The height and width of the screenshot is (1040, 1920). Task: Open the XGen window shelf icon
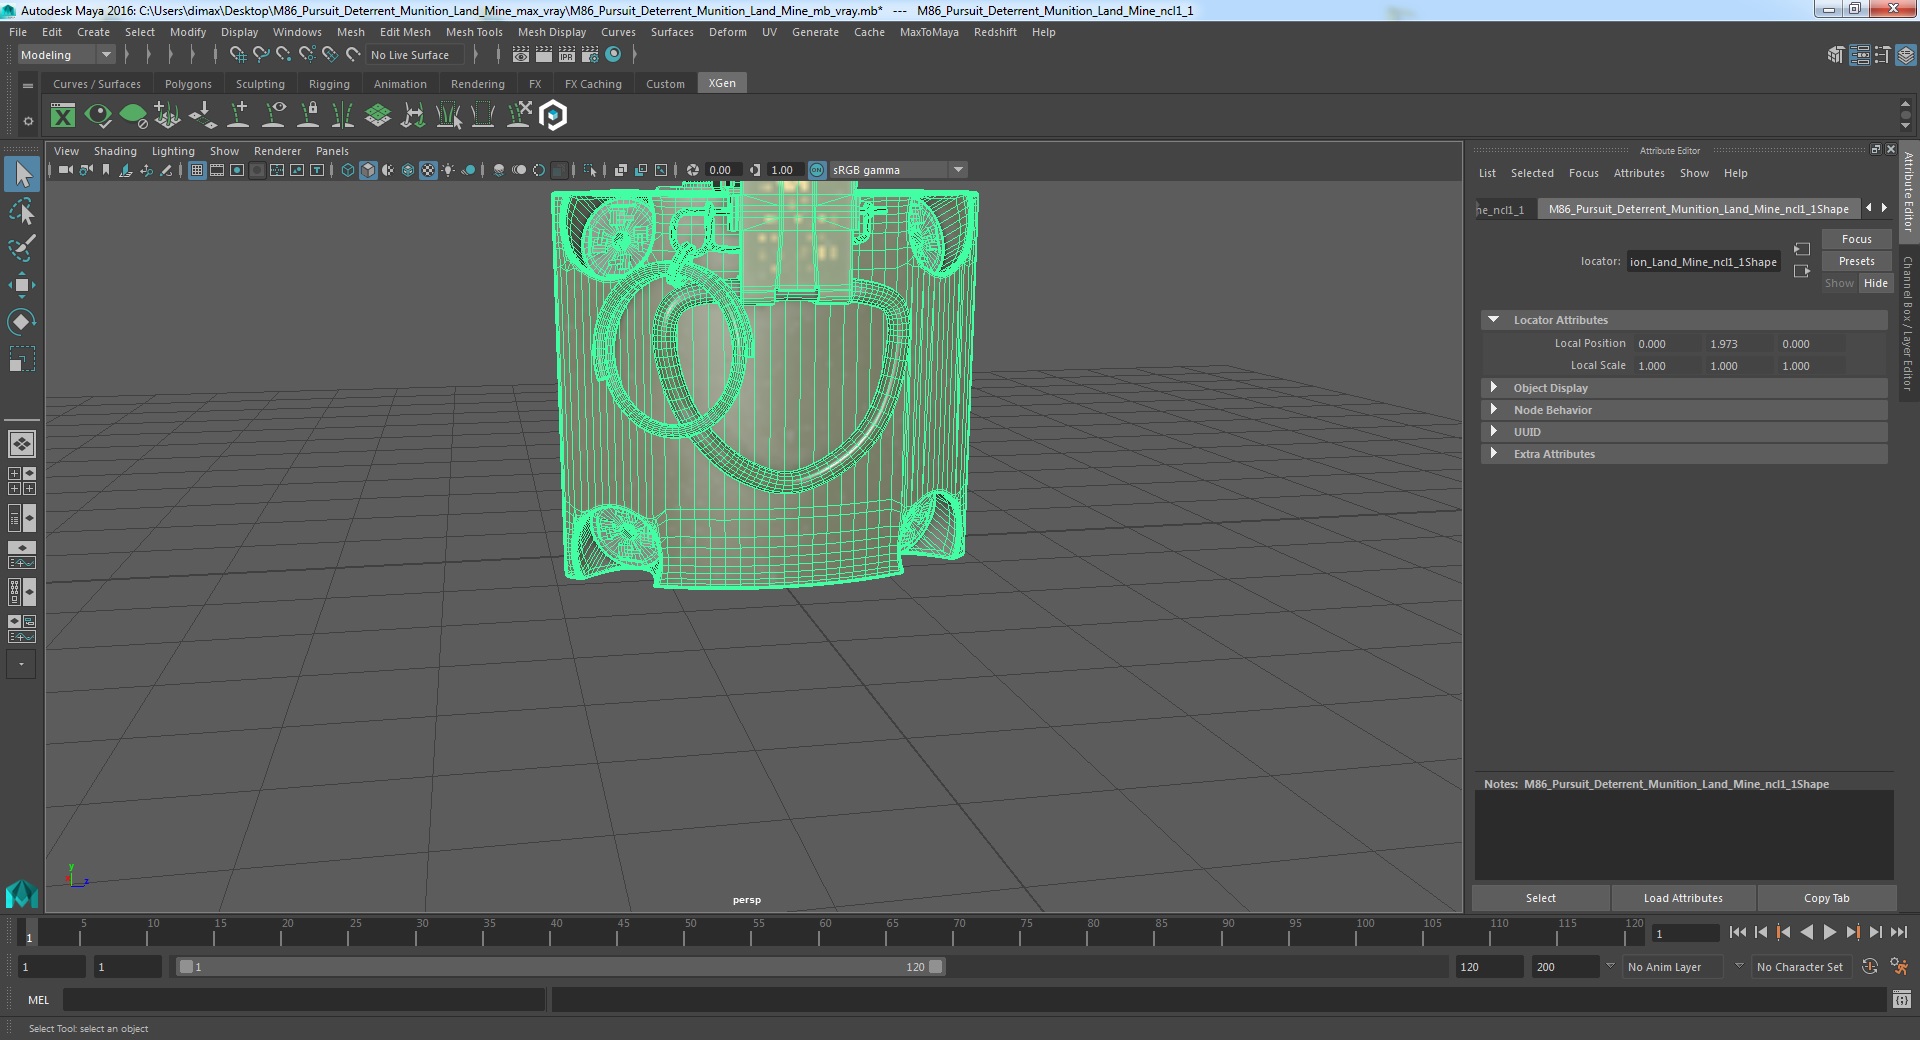(63, 116)
